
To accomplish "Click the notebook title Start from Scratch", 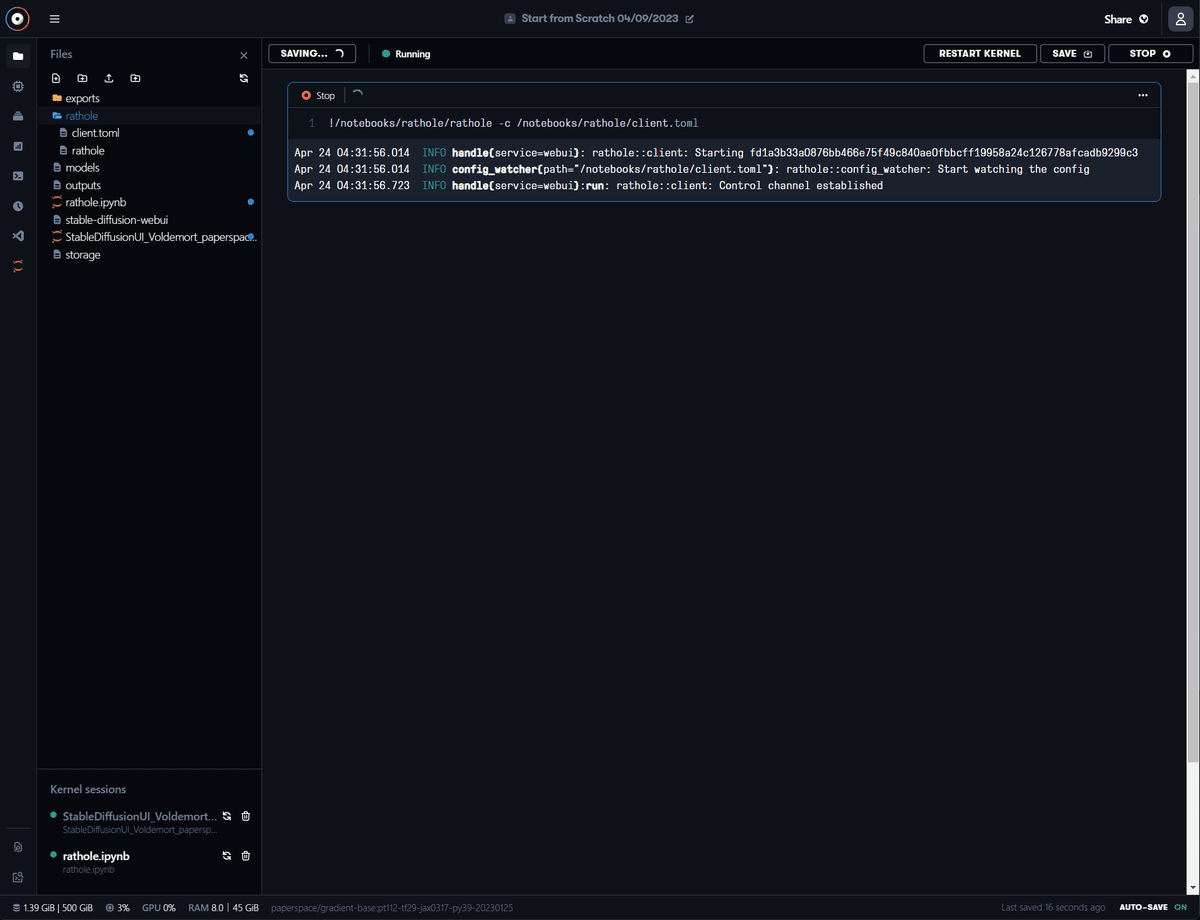I will pos(600,19).
